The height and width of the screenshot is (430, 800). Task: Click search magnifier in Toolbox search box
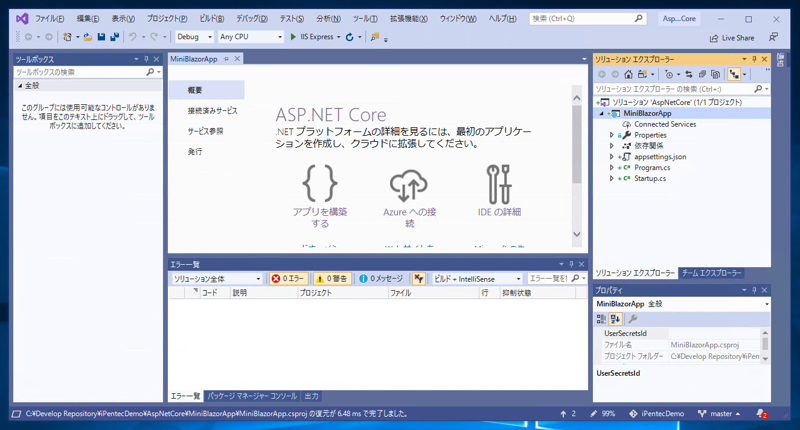[150, 72]
